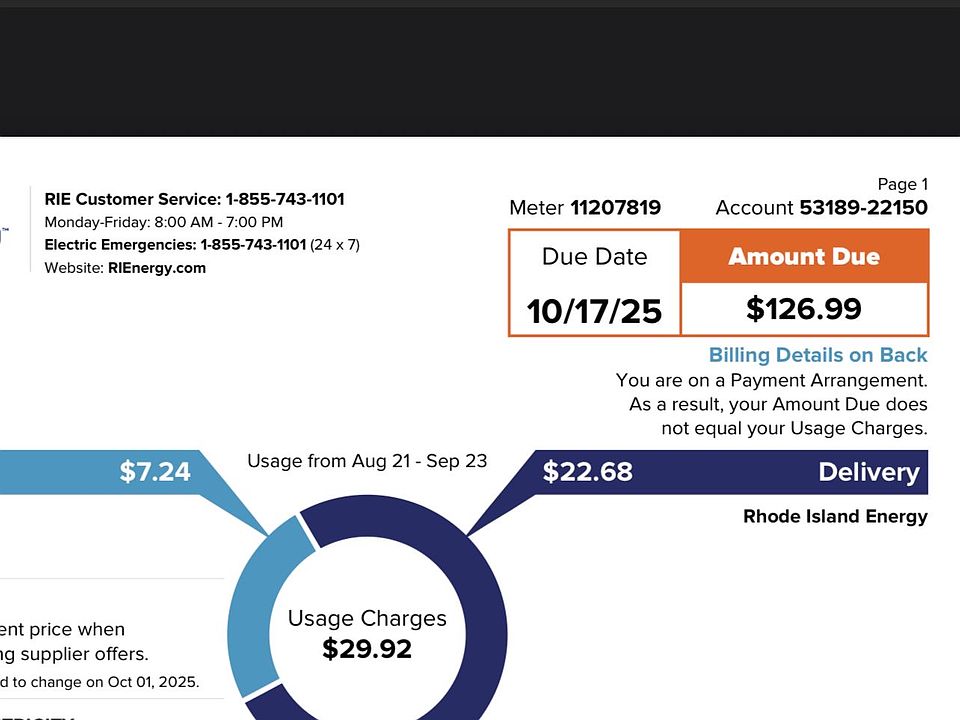
Task: Click the account number 53189-22150
Action: click(863, 208)
